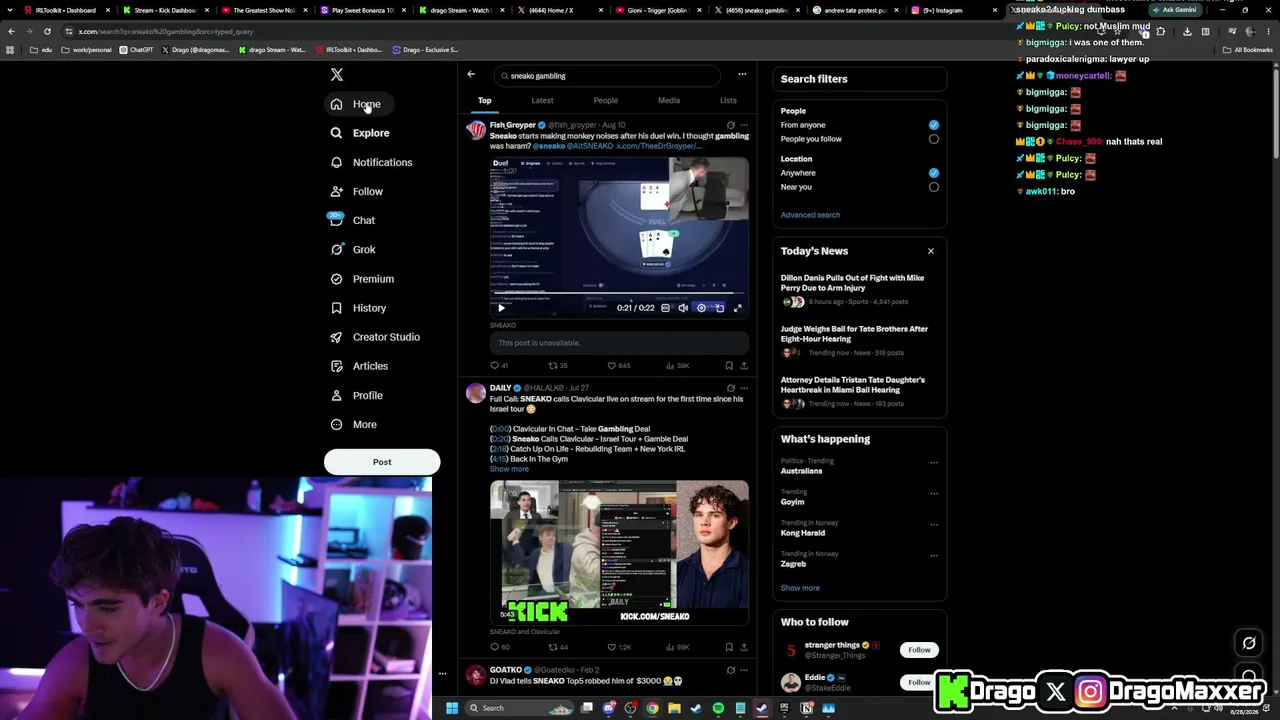1280x720 pixels.
Task: Select the Near you location option
Action: (933, 187)
